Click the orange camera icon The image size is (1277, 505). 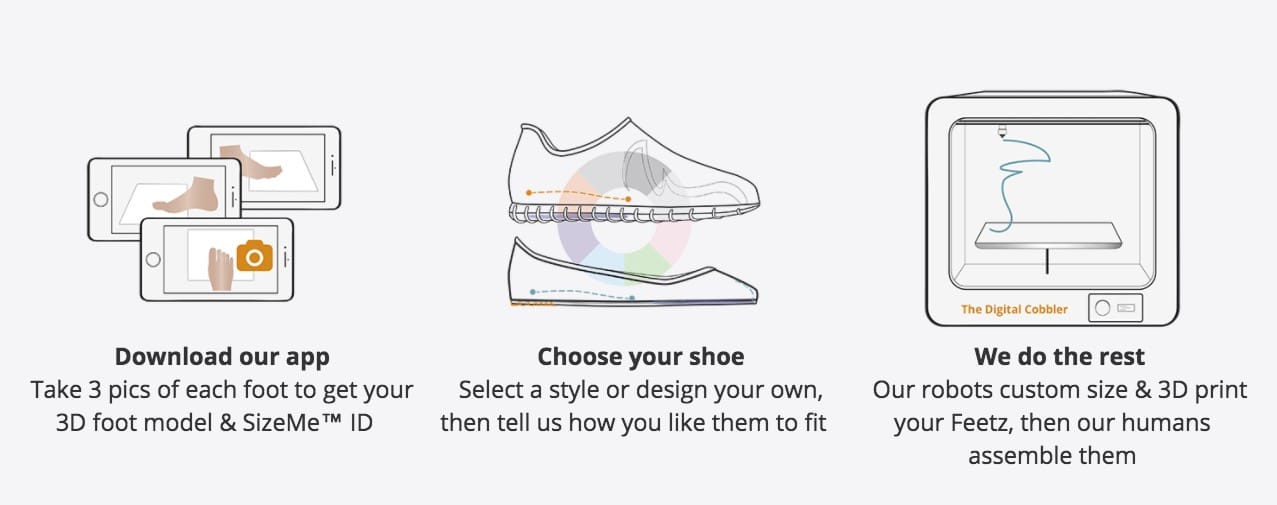(x=255, y=257)
